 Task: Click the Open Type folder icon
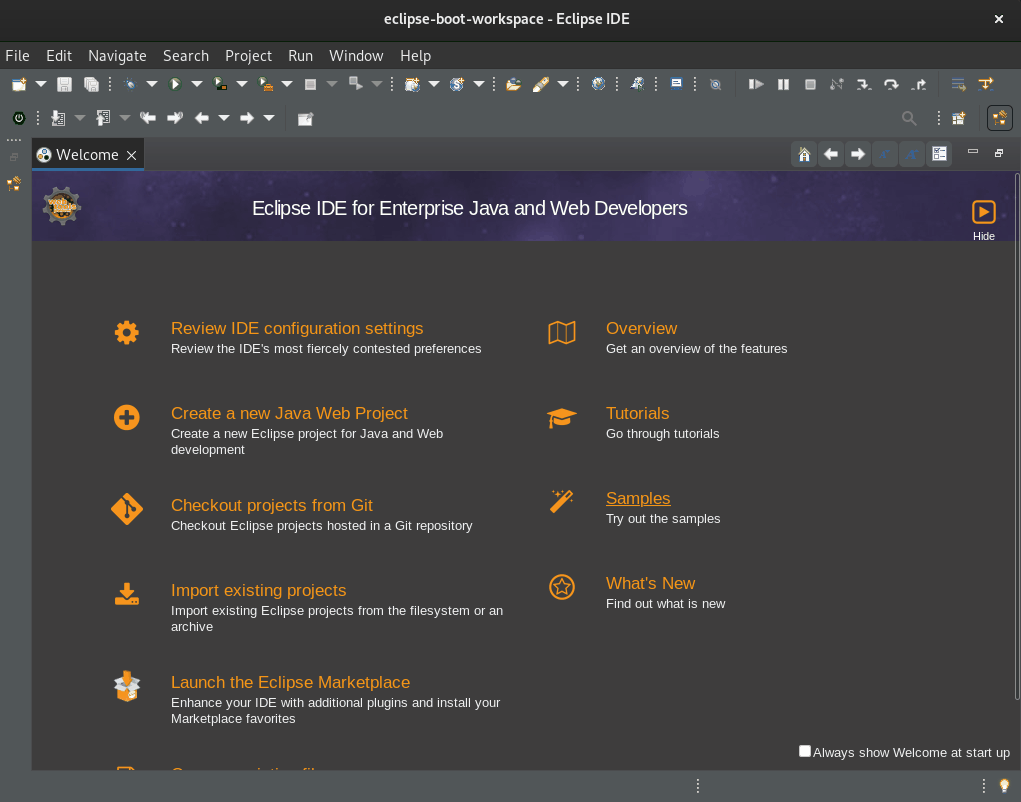(x=513, y=84)
